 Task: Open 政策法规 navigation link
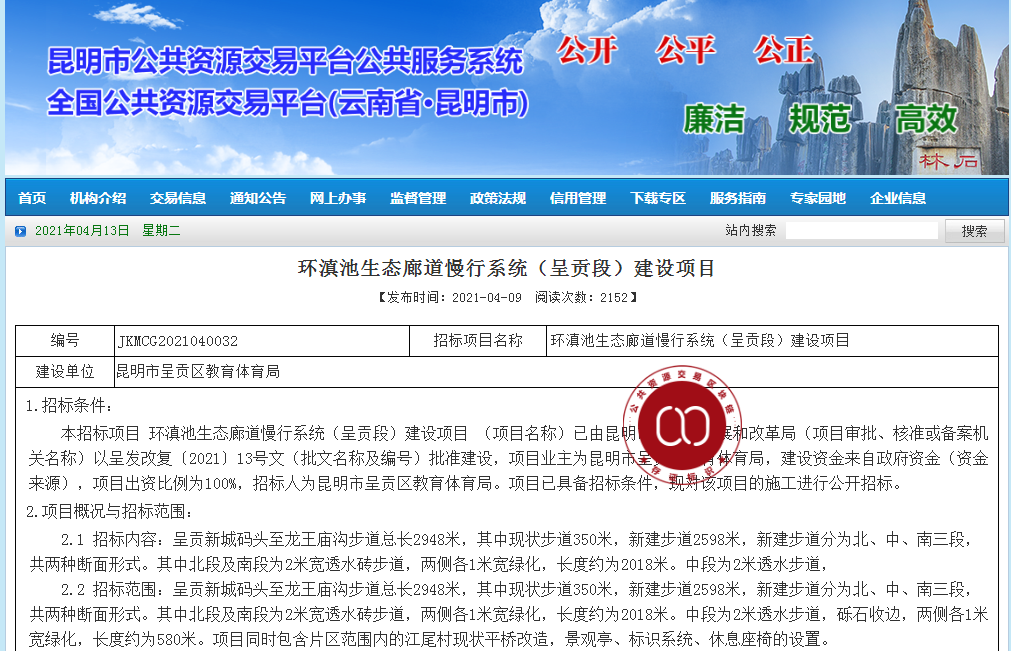(x=498, y=198)
